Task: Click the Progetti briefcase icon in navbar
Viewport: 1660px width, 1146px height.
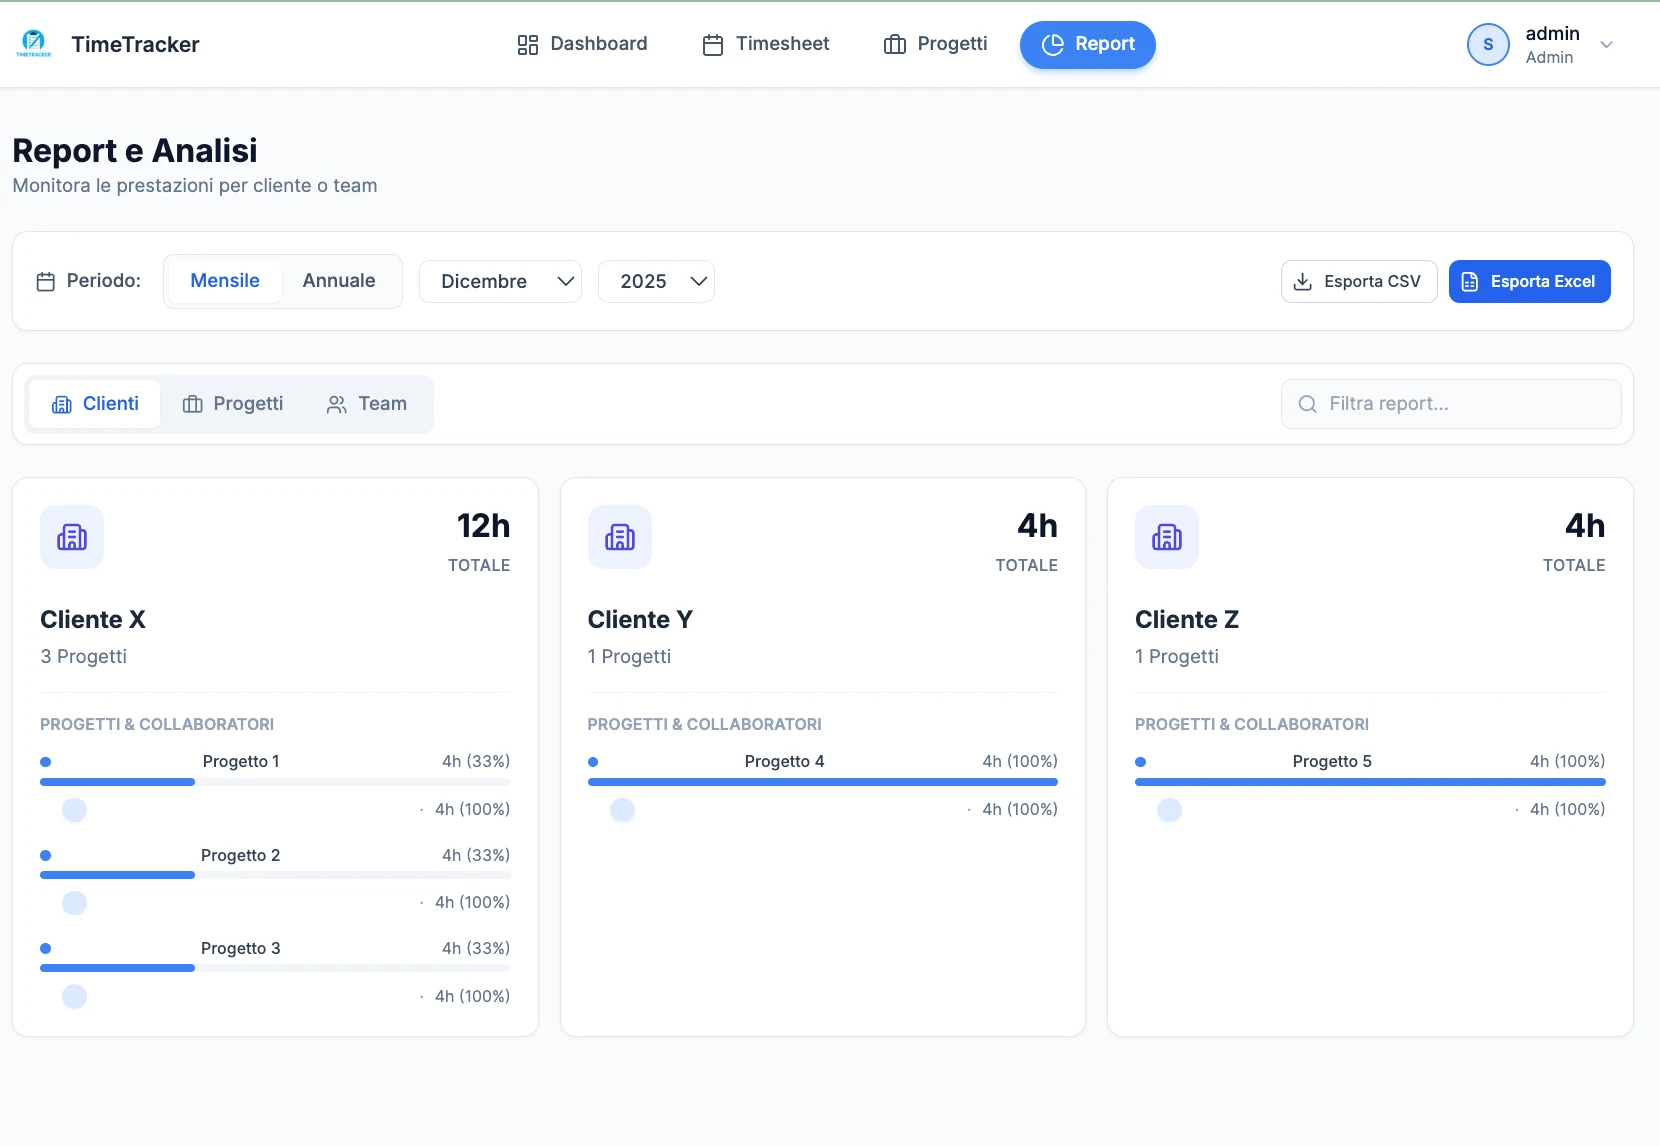Action: 895,45
